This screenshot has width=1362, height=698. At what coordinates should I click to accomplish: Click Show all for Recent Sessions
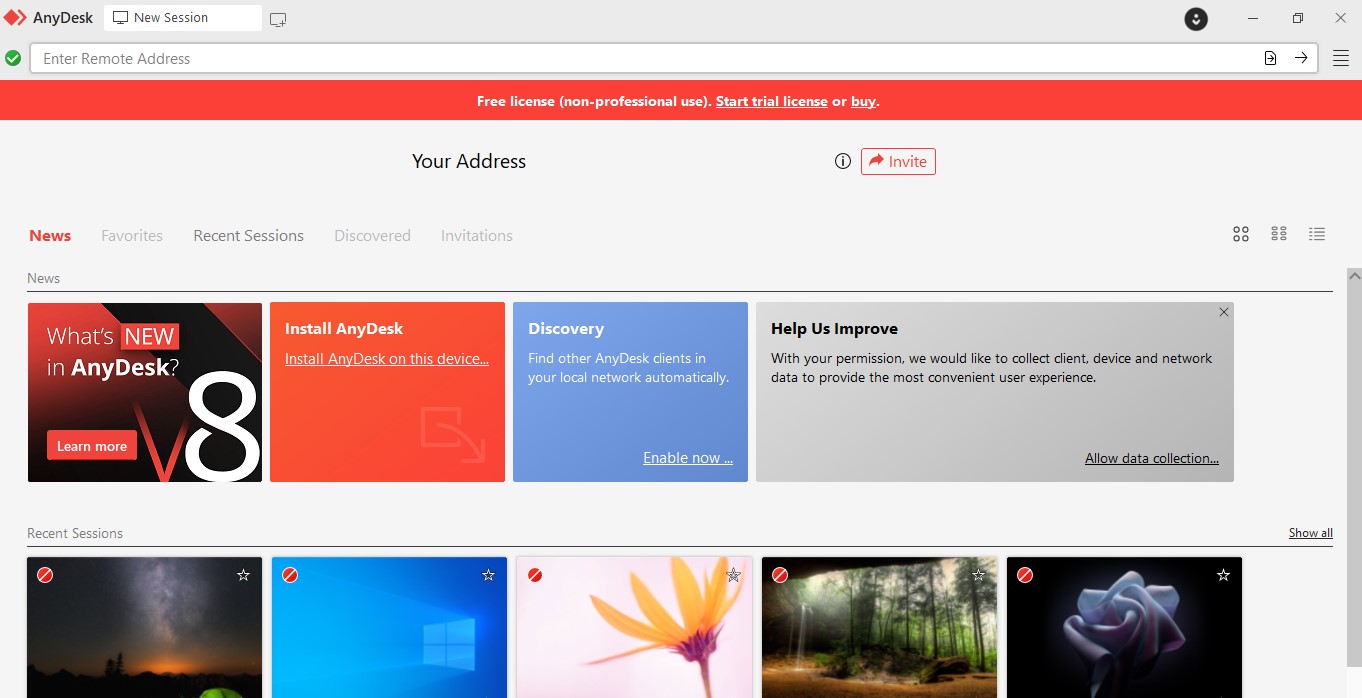pyautogui.click(x=1311, y=533)
